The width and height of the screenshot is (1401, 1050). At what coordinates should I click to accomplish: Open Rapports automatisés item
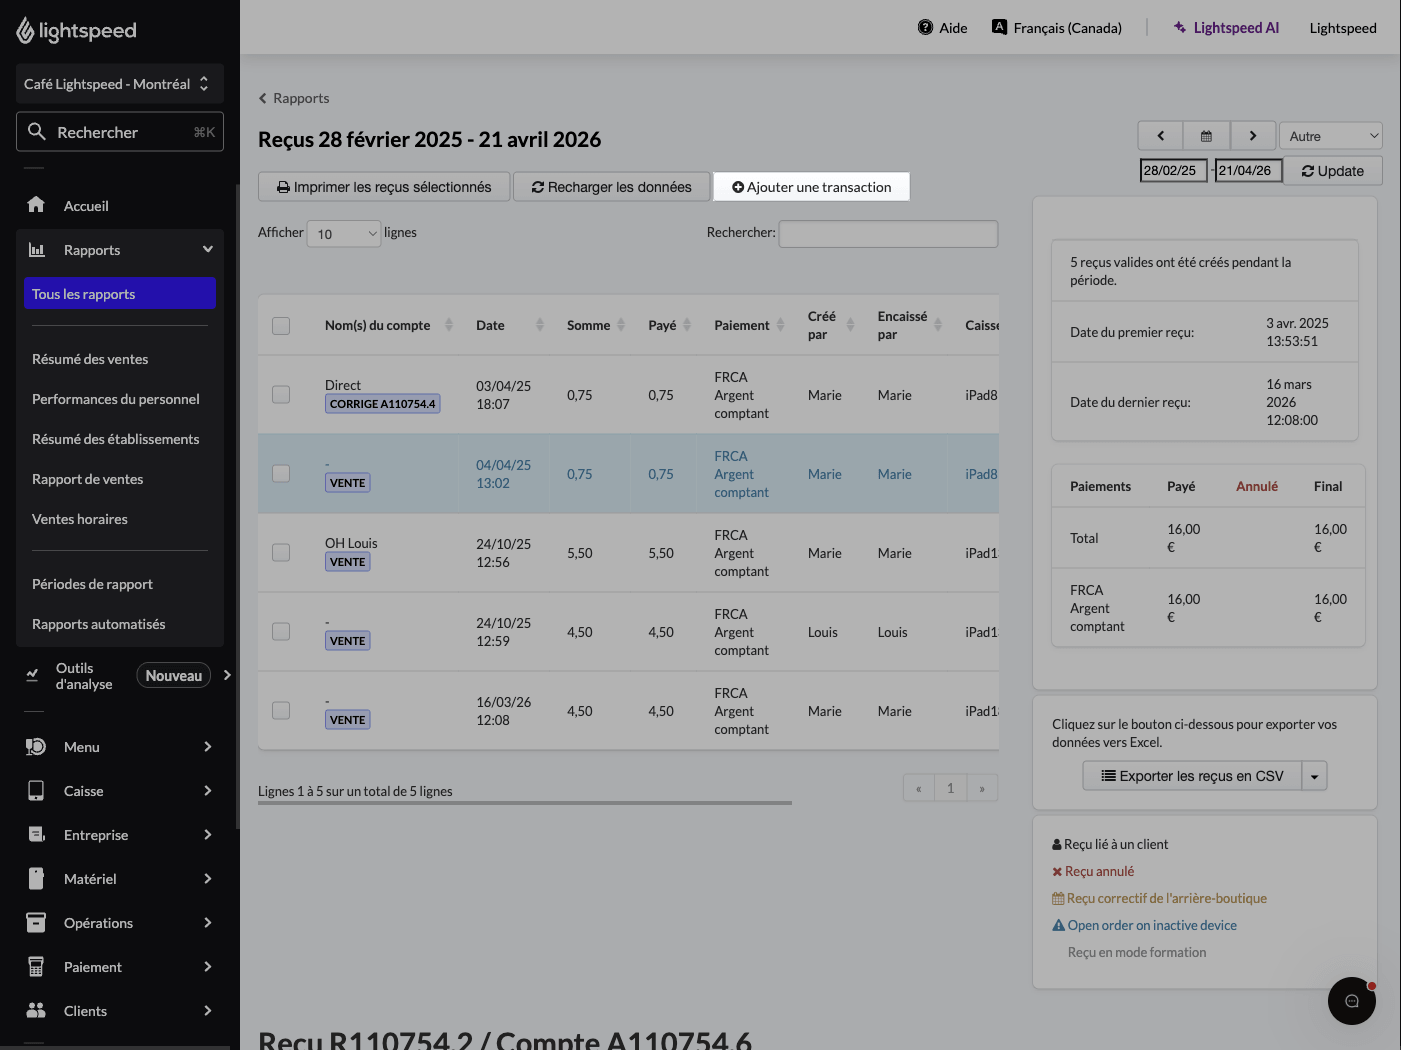tap(99, 624)
